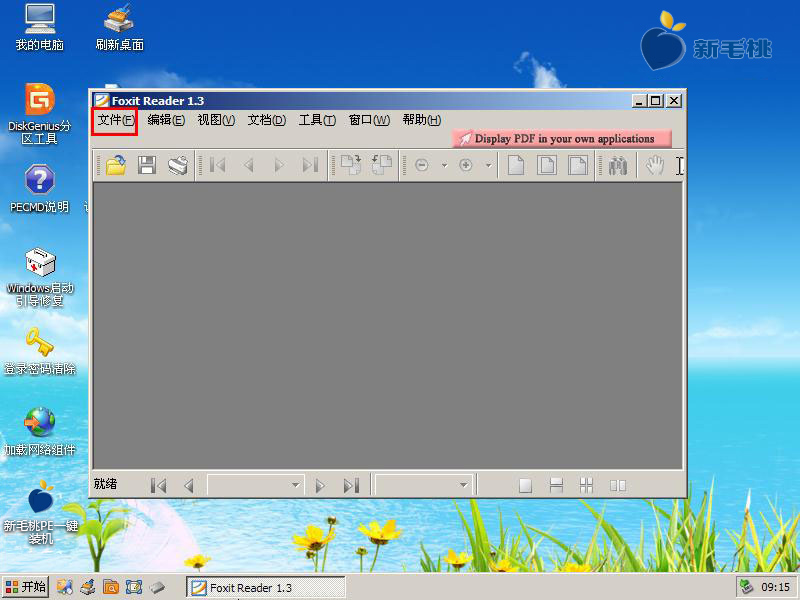Go to last page in status bar
Screen dimensions: 800x600
[x=351, y=485]
